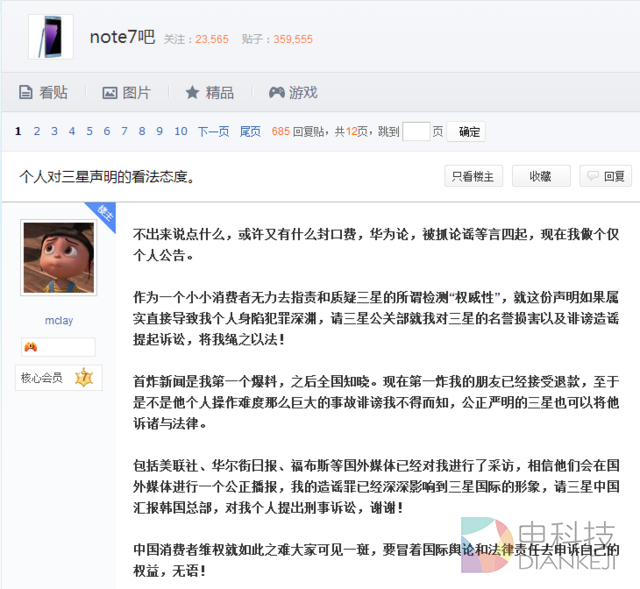Click the 游戏 gamepad icon

[277, 93]
